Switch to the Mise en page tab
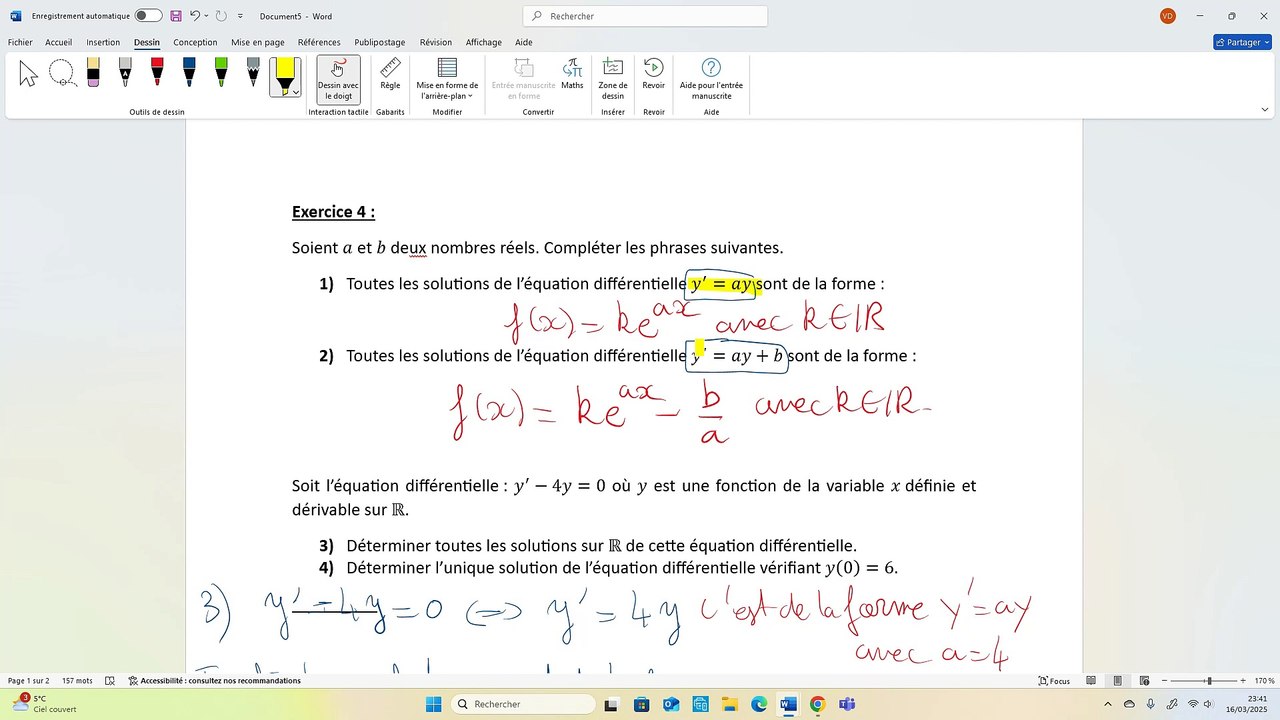Viewport: 1280px width, 720px height. tap(258, 42)
